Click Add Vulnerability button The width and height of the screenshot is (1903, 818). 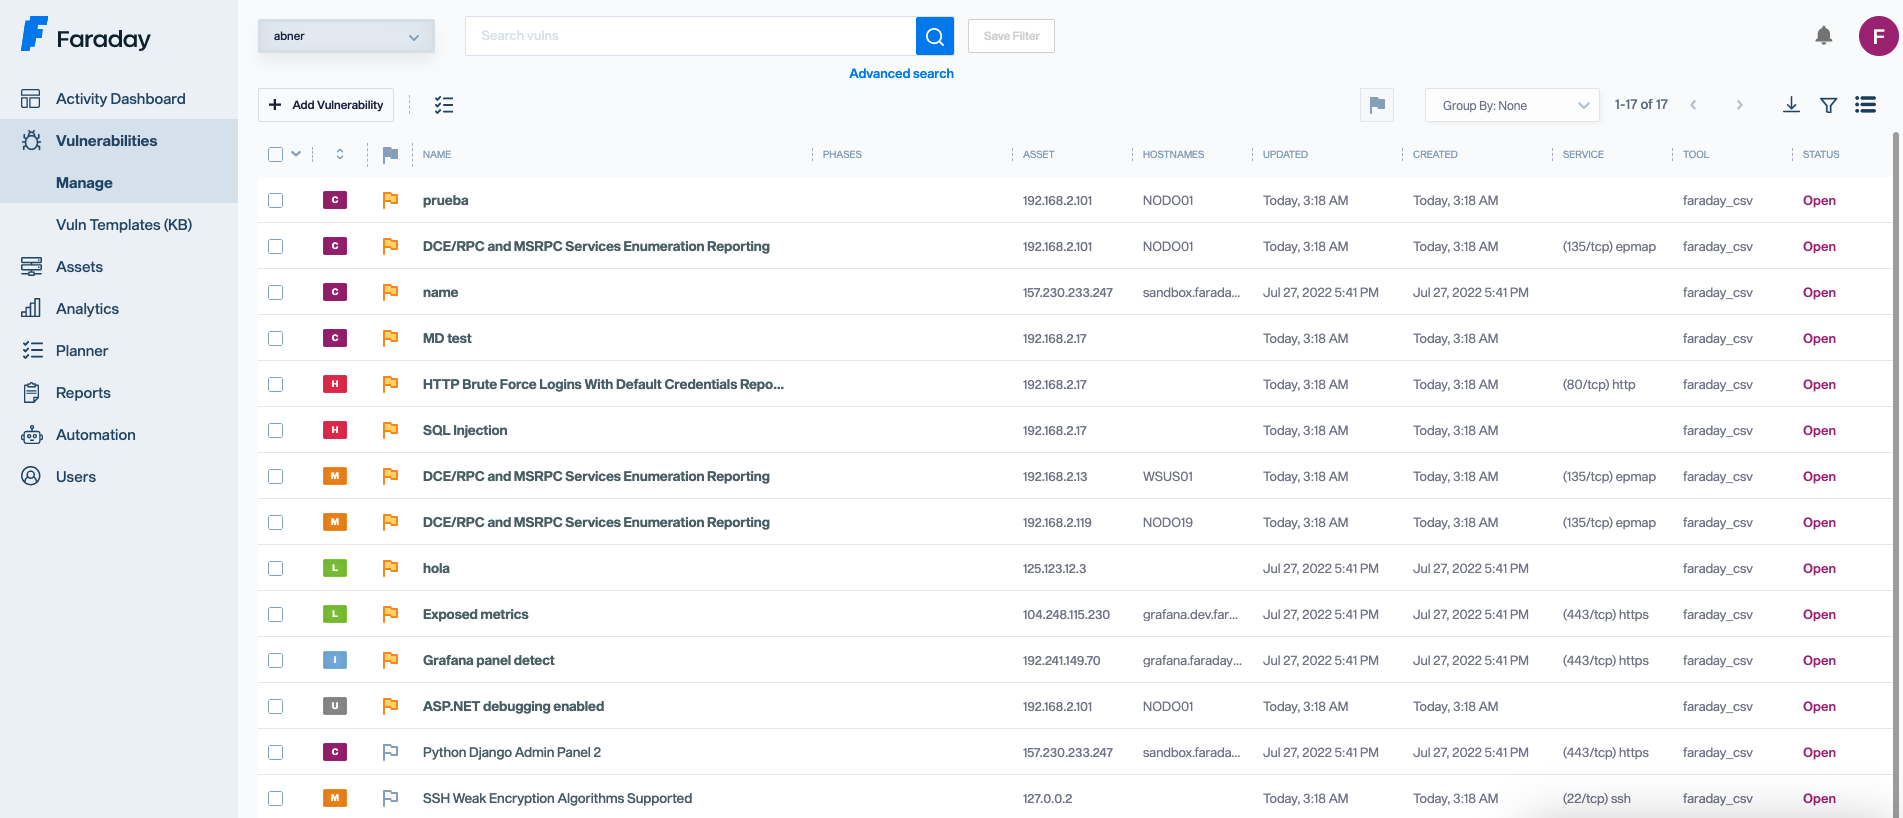[x=326, y=105]
